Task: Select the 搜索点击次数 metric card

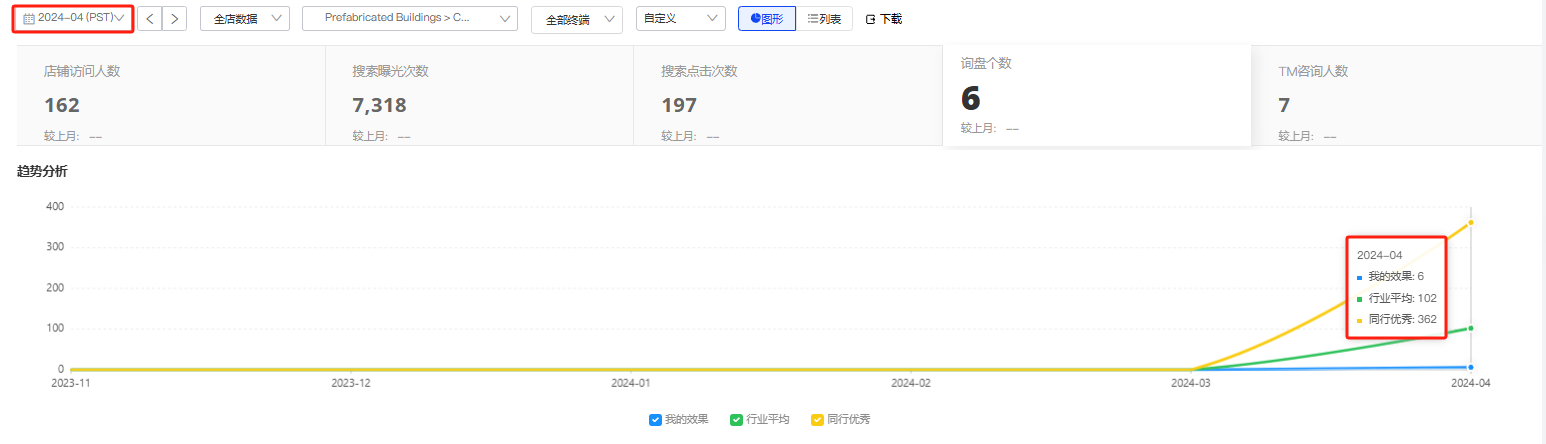Action: click(787, 95)
